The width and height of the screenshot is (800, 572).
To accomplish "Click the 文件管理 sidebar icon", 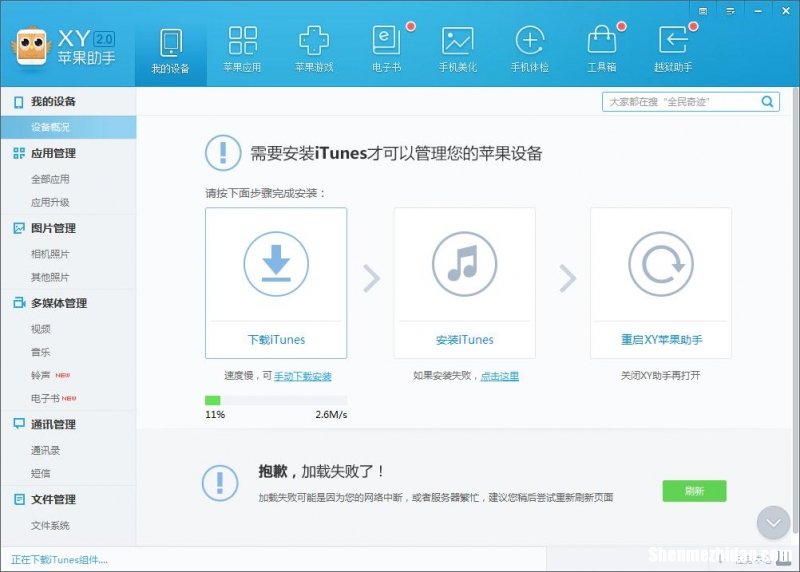I will [19, 499].
